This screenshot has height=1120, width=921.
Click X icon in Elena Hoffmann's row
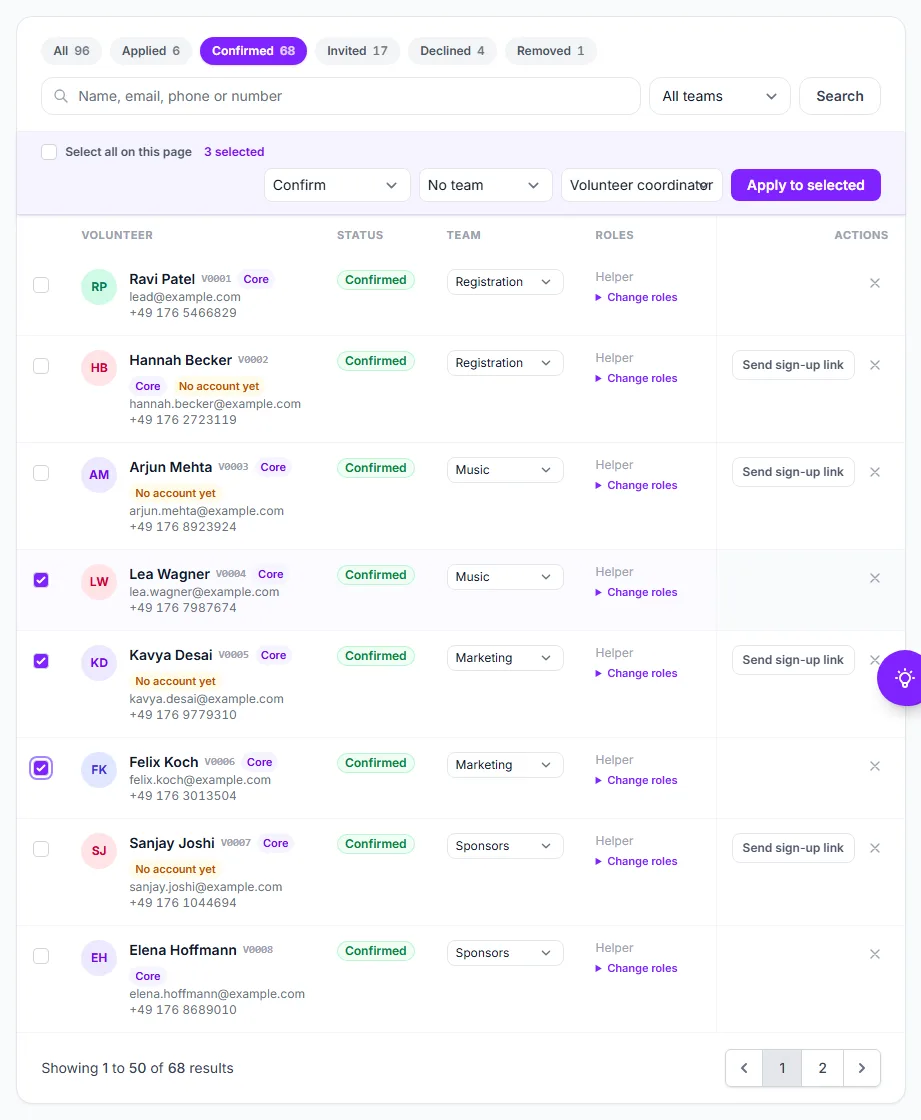tap(875, 954)
